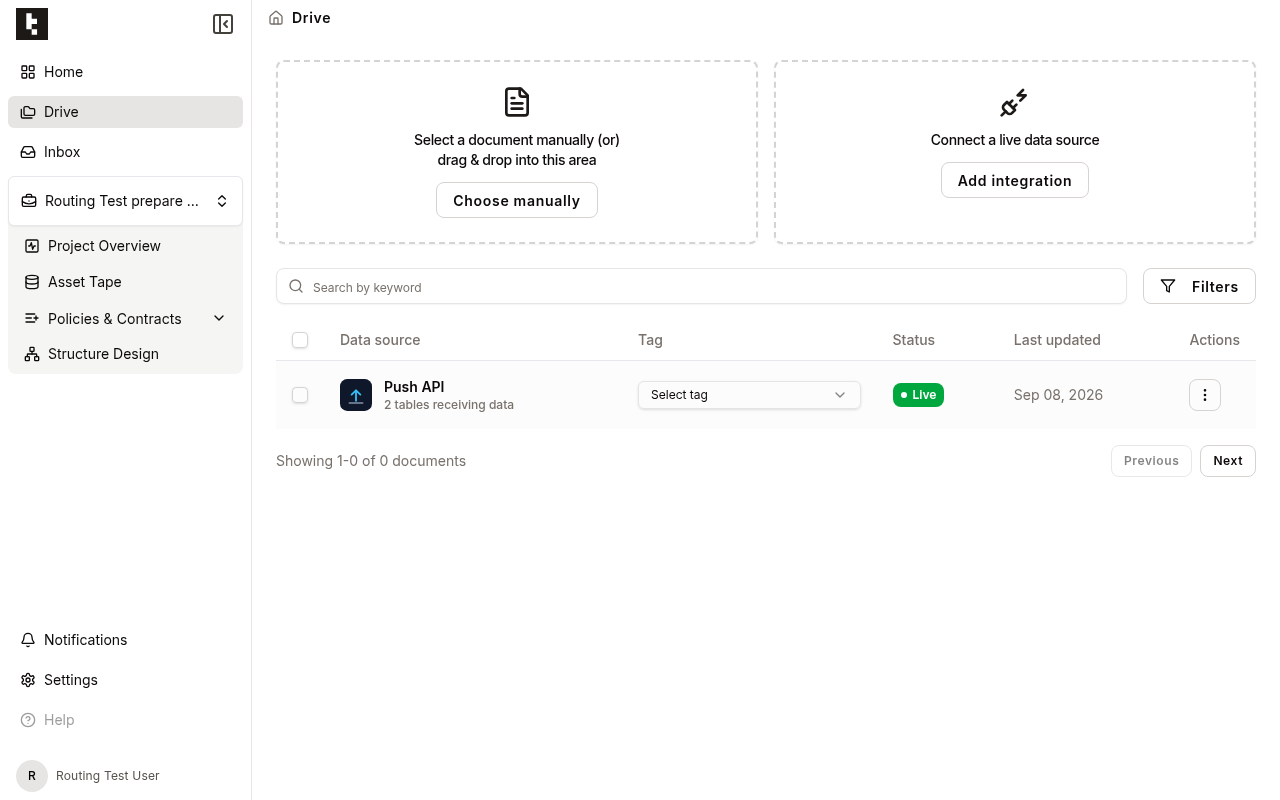Click the Status column header
This screenshot has height=800, width=1280.
coord(914,340)
